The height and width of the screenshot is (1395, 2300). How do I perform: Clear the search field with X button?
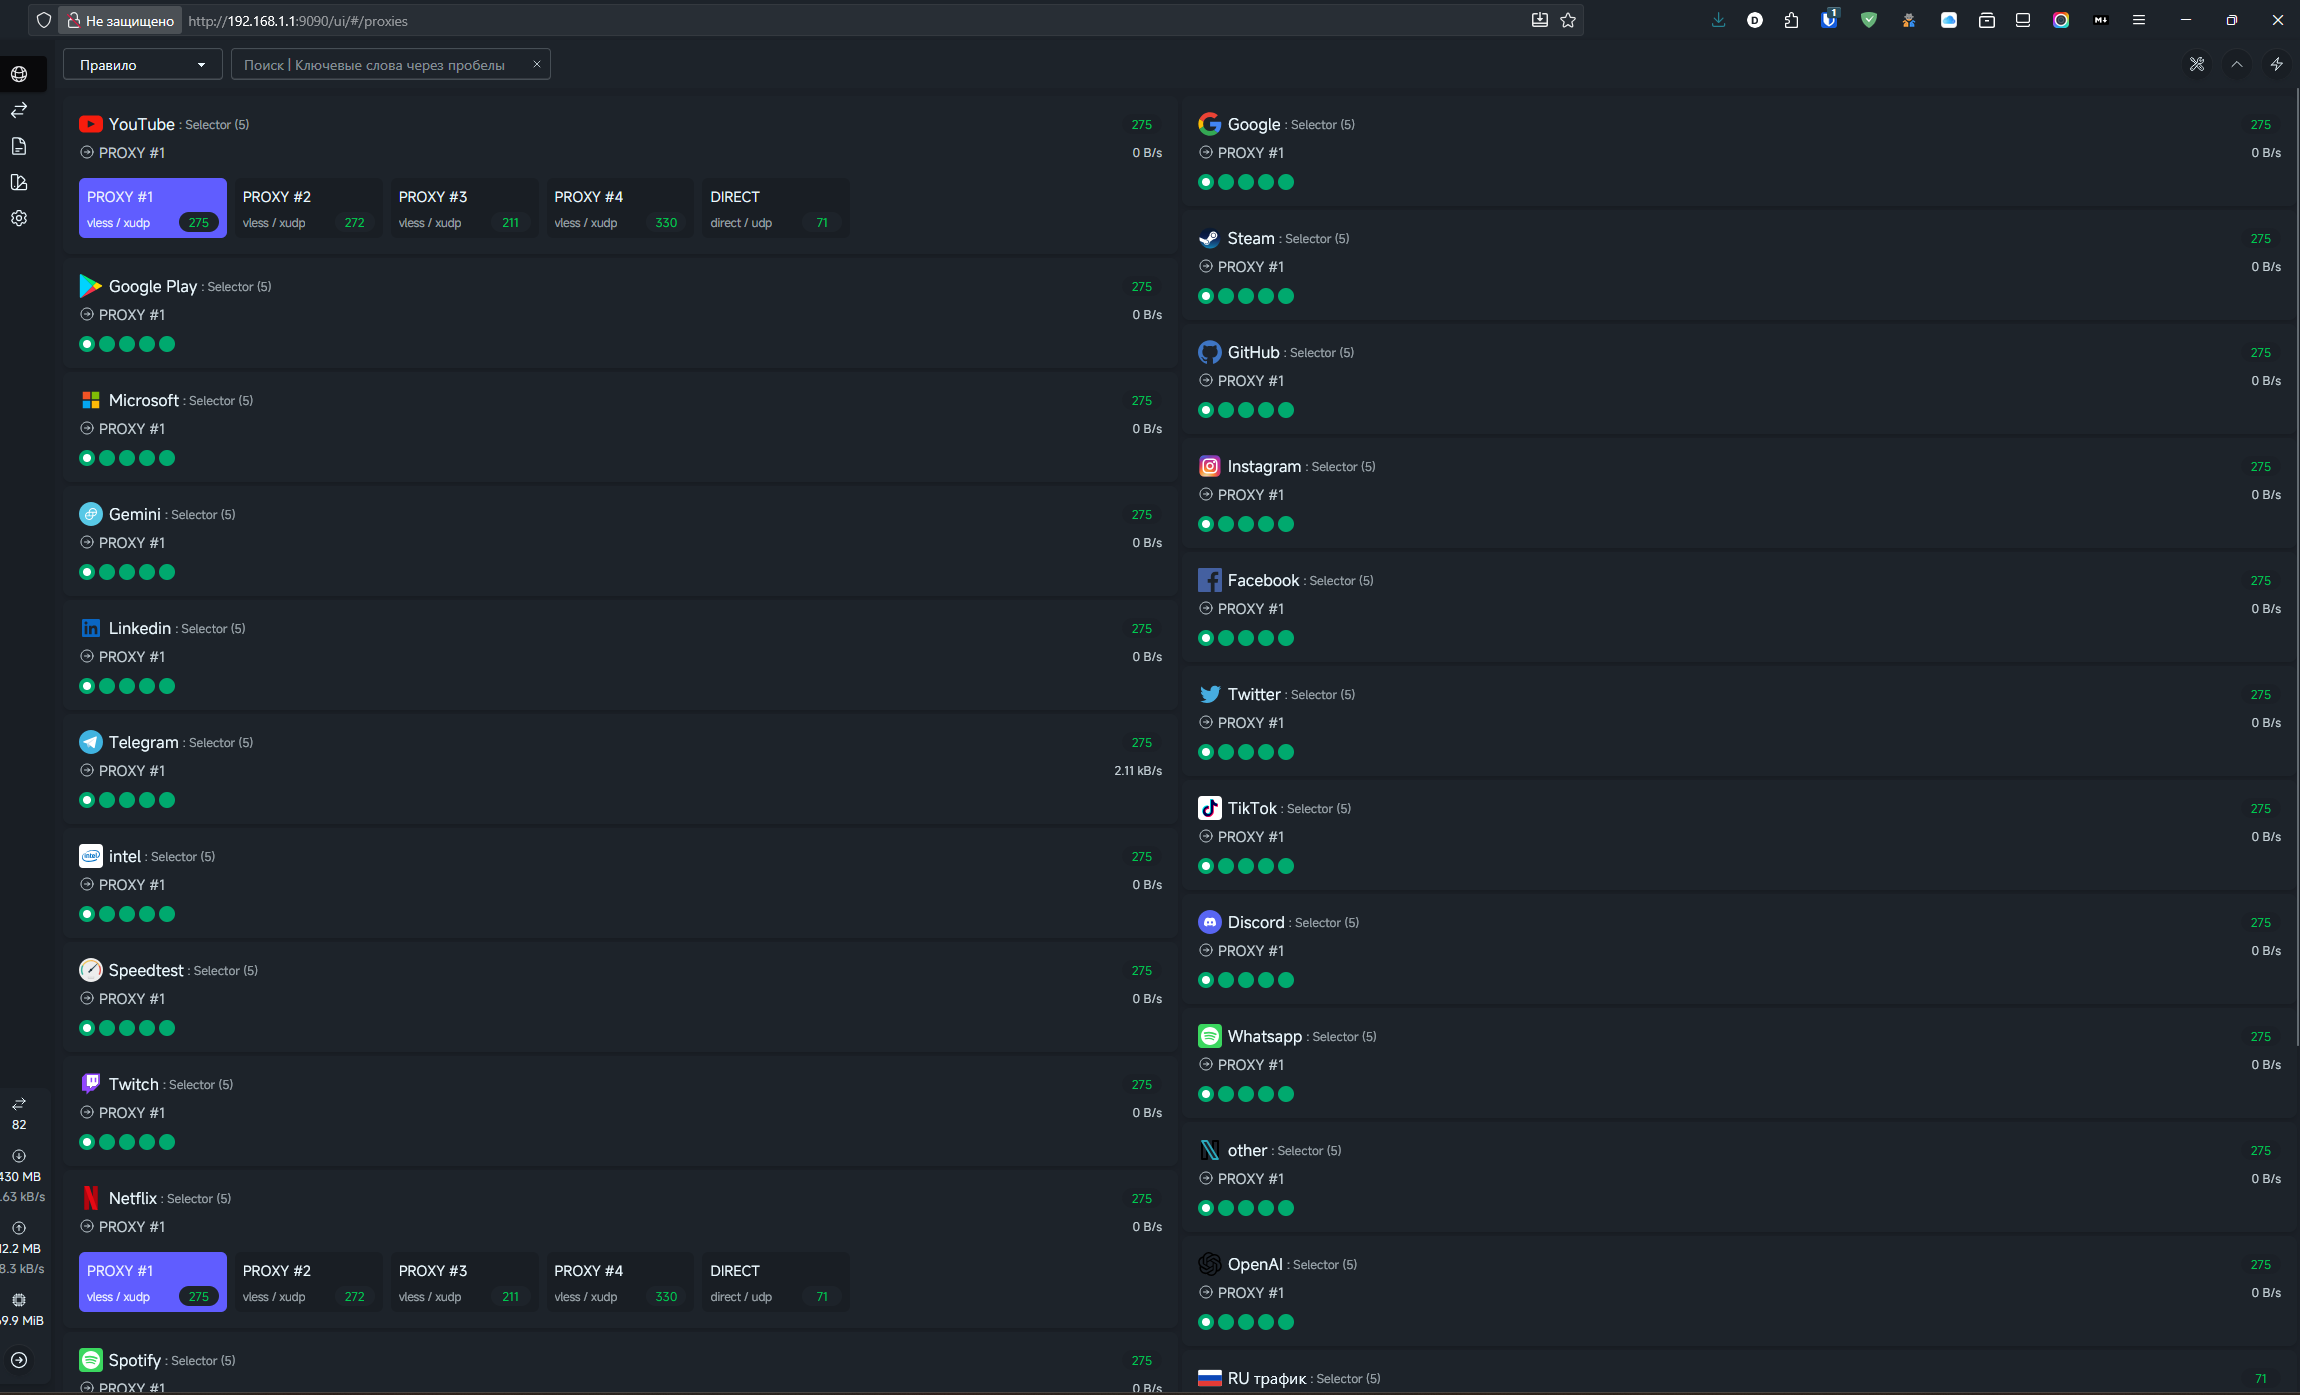[x=537, y=64]
